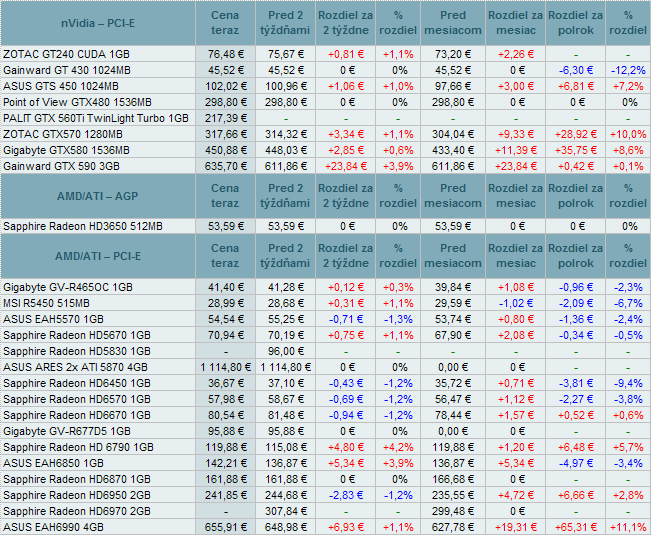Screen dimensions: 651x535
Task: Select the "-4,97 €" half-year difference
Action: pyautogui.click(x=576, y=463)
